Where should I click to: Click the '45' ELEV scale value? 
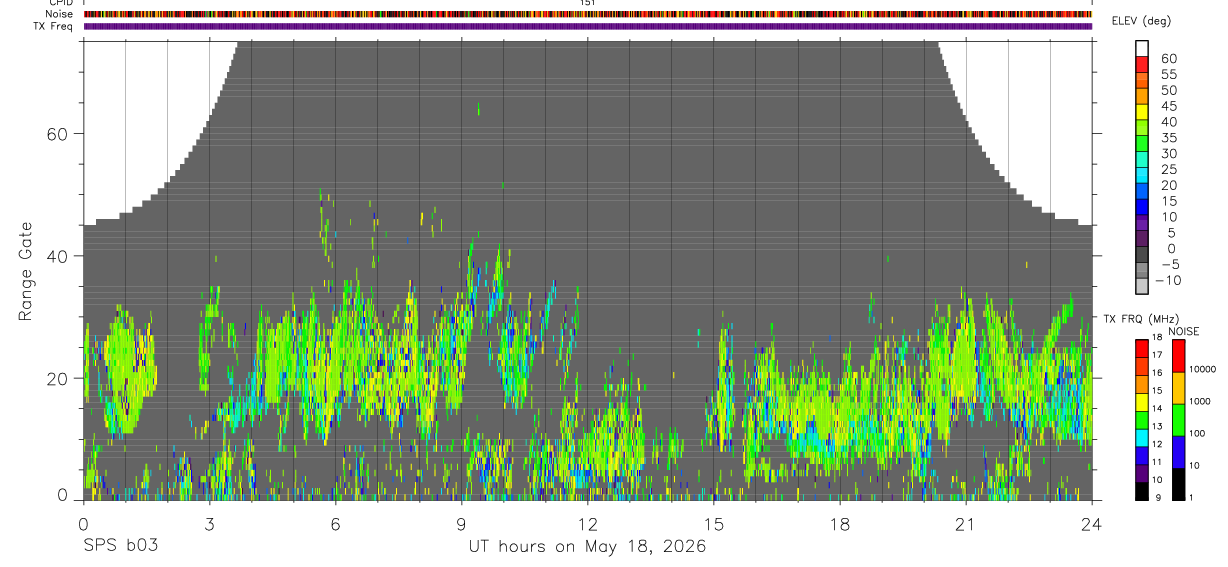[x=1168, y=106]
